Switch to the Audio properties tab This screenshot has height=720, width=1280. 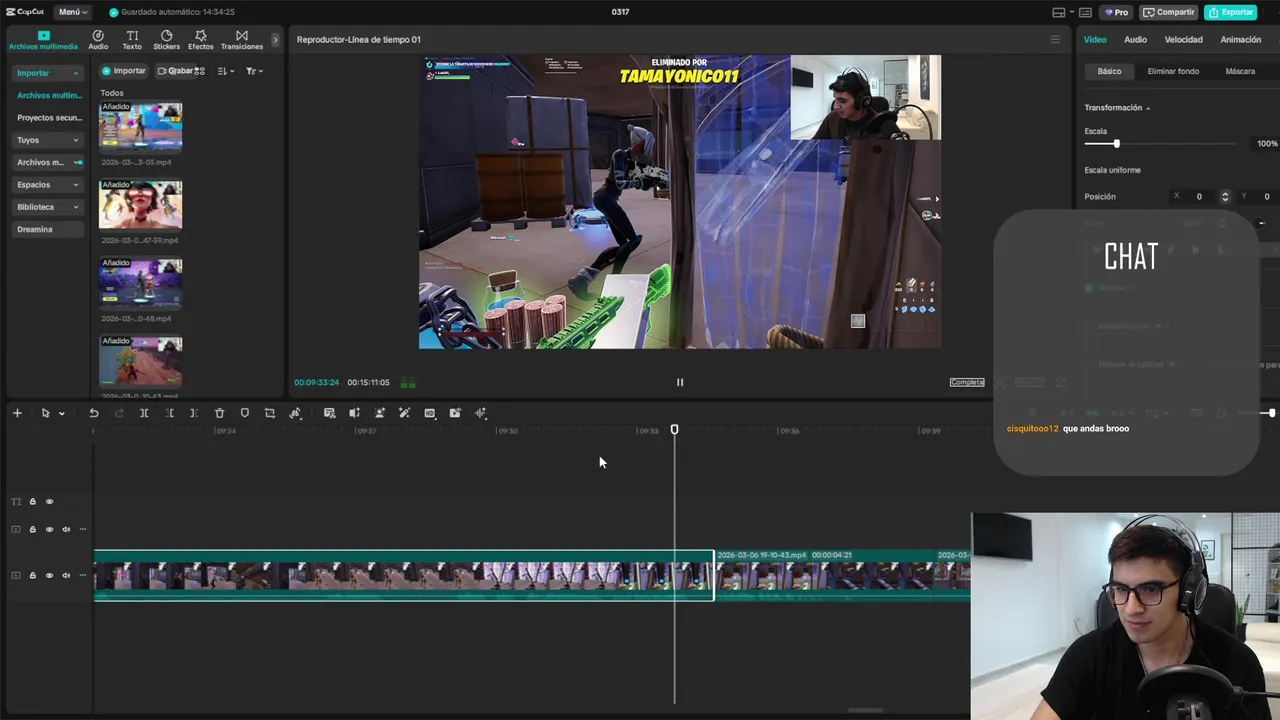[1135, 40]
